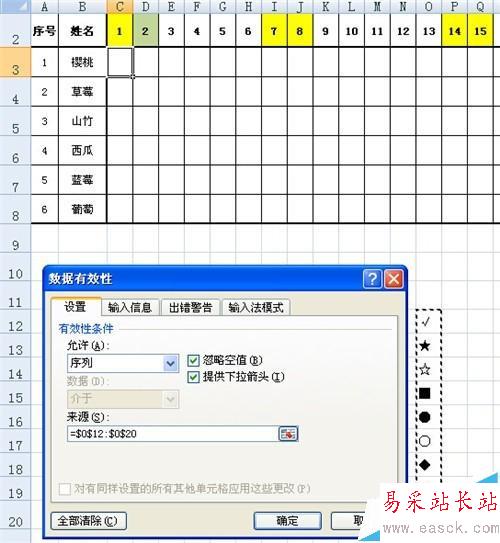Switch to the 输入信息 tab
Image resolution: width=500 pixels, height=543 pixels.
130,308
